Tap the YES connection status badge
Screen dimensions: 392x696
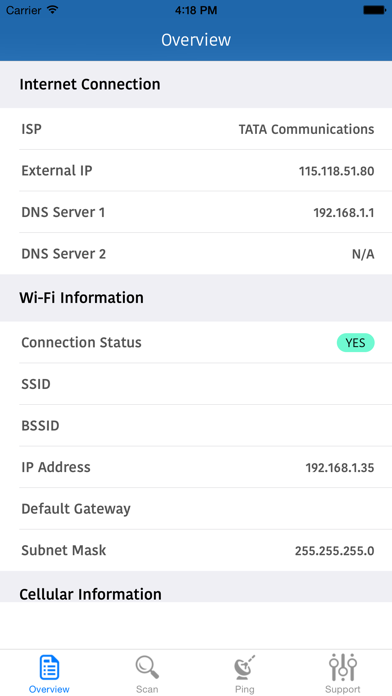point(356,343)
